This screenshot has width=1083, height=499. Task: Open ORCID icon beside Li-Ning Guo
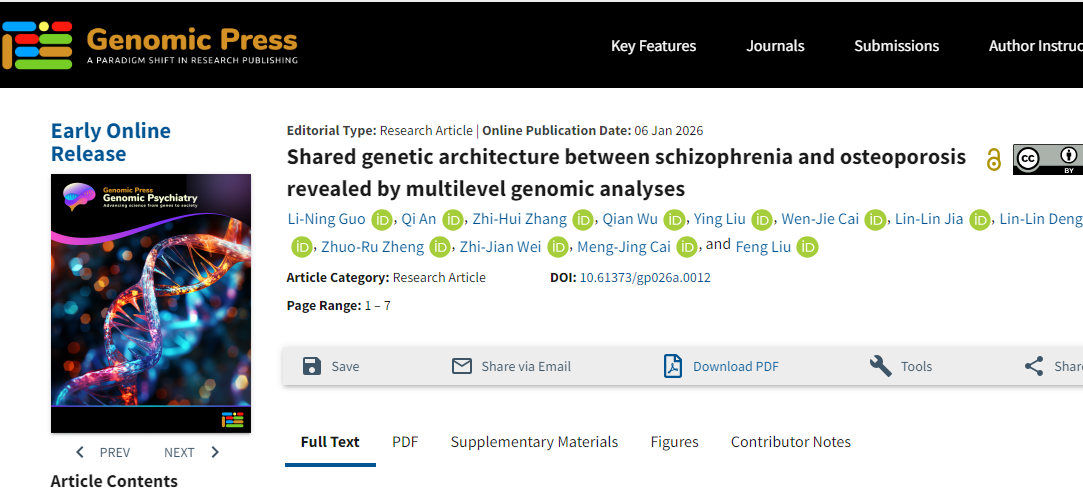[381, 220]
